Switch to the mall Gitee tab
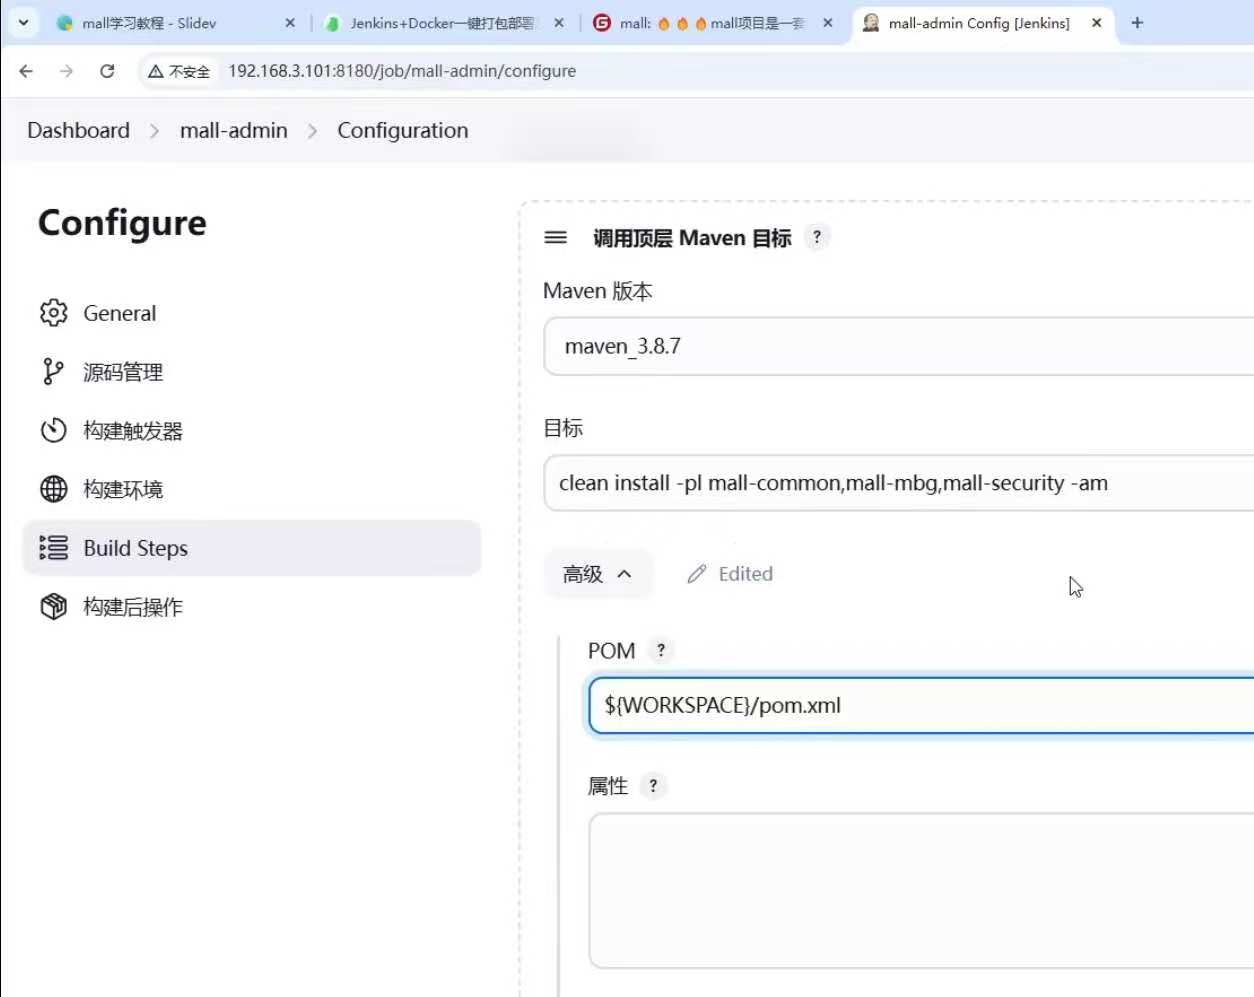The height and width of the screenshot is (997, 1254). click(713, 22)
